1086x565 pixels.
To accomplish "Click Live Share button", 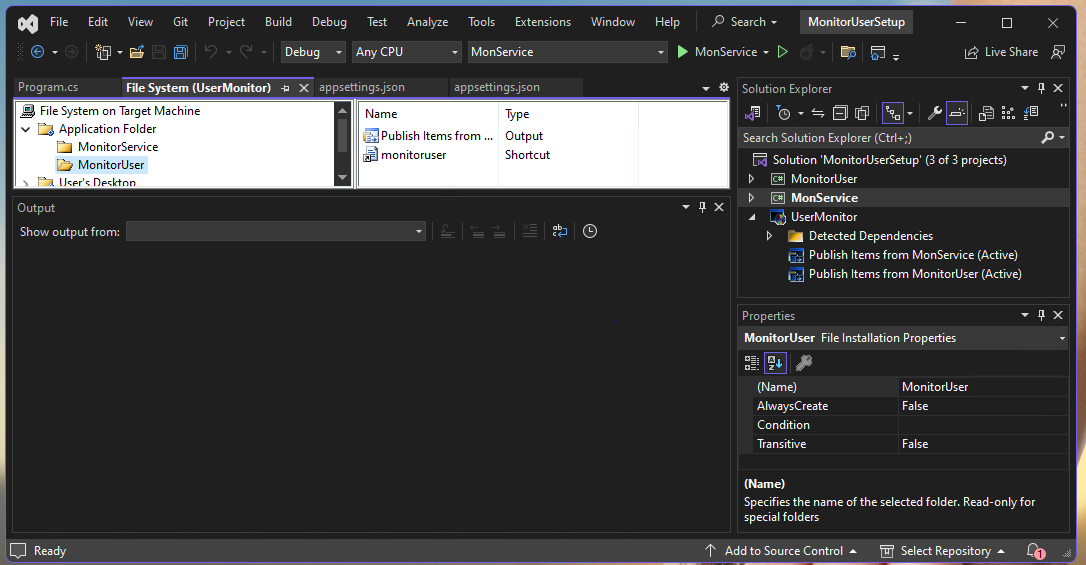I will [1001, 52].
